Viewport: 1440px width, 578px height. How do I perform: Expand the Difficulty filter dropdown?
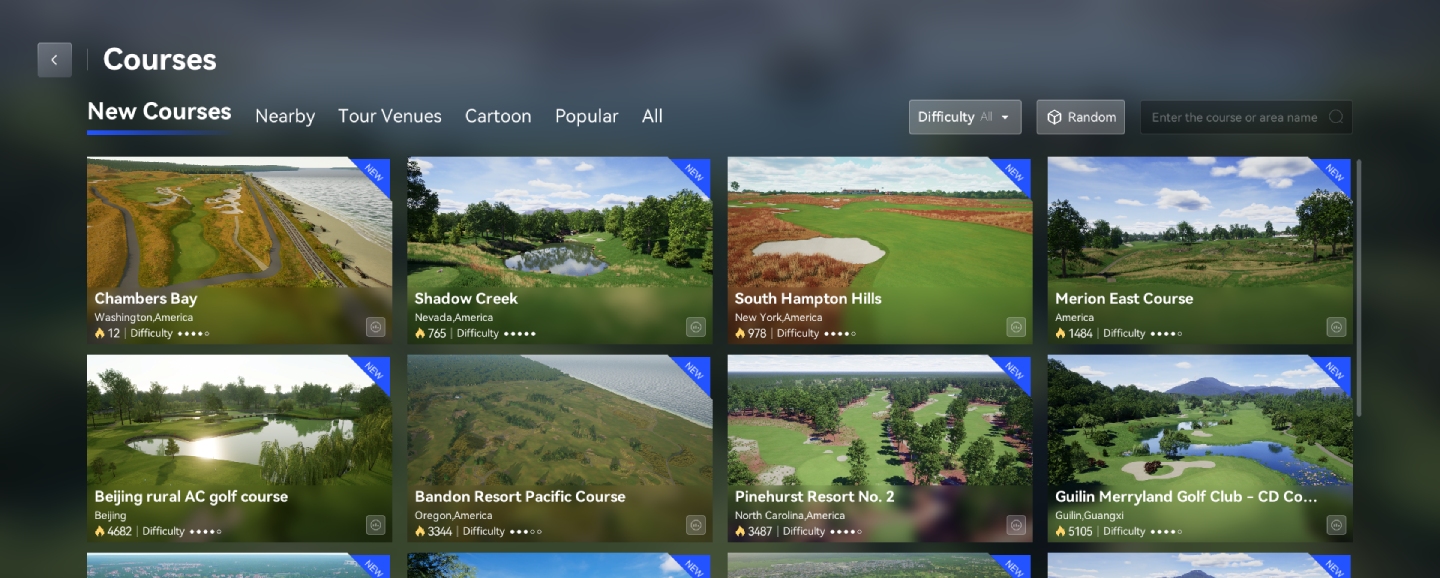(x=965, y=117)
